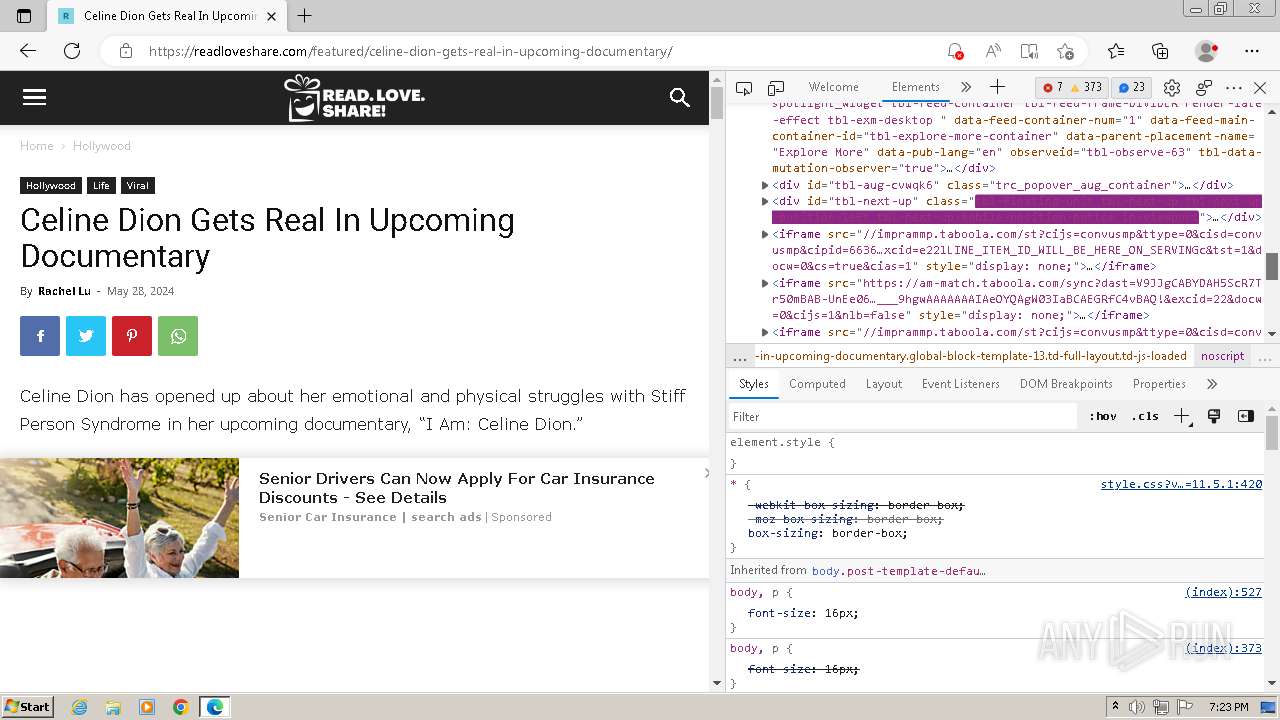Start Read Aloud from address bar
This screenshot has height=720, width=1280.
pos(993,51)
